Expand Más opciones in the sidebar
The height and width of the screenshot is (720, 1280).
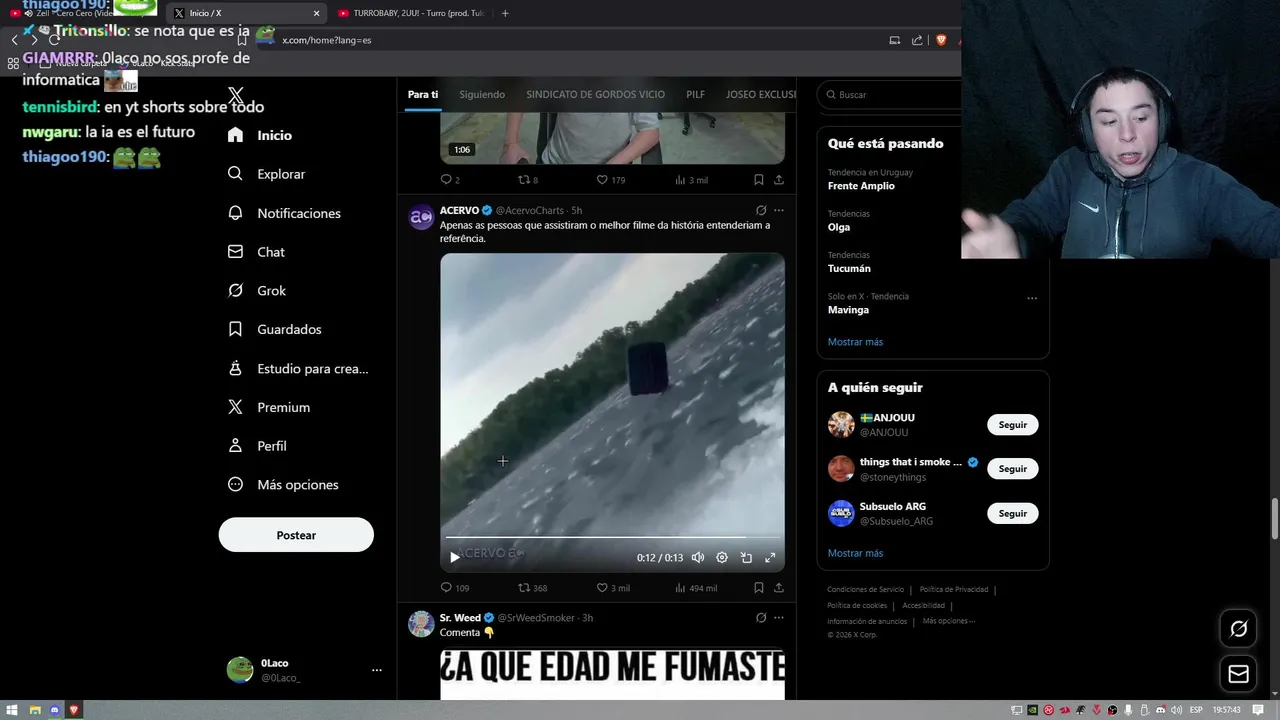283,484
